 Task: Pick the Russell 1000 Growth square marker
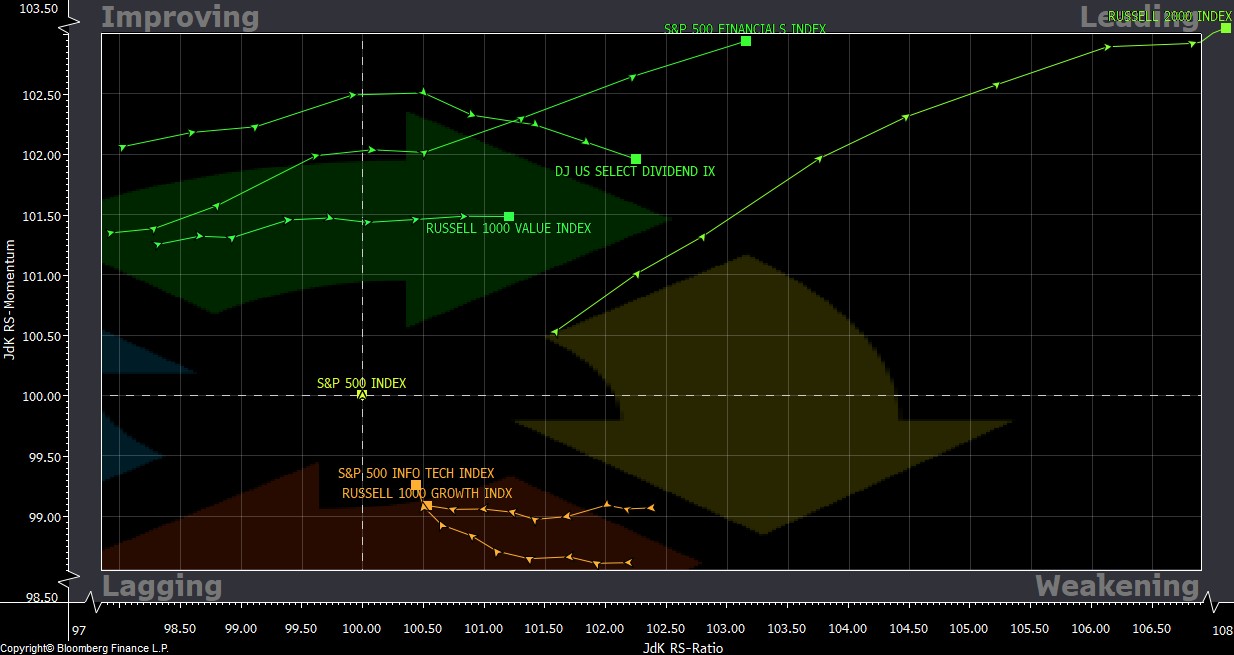pyautogui.click(x=427, y=505)
